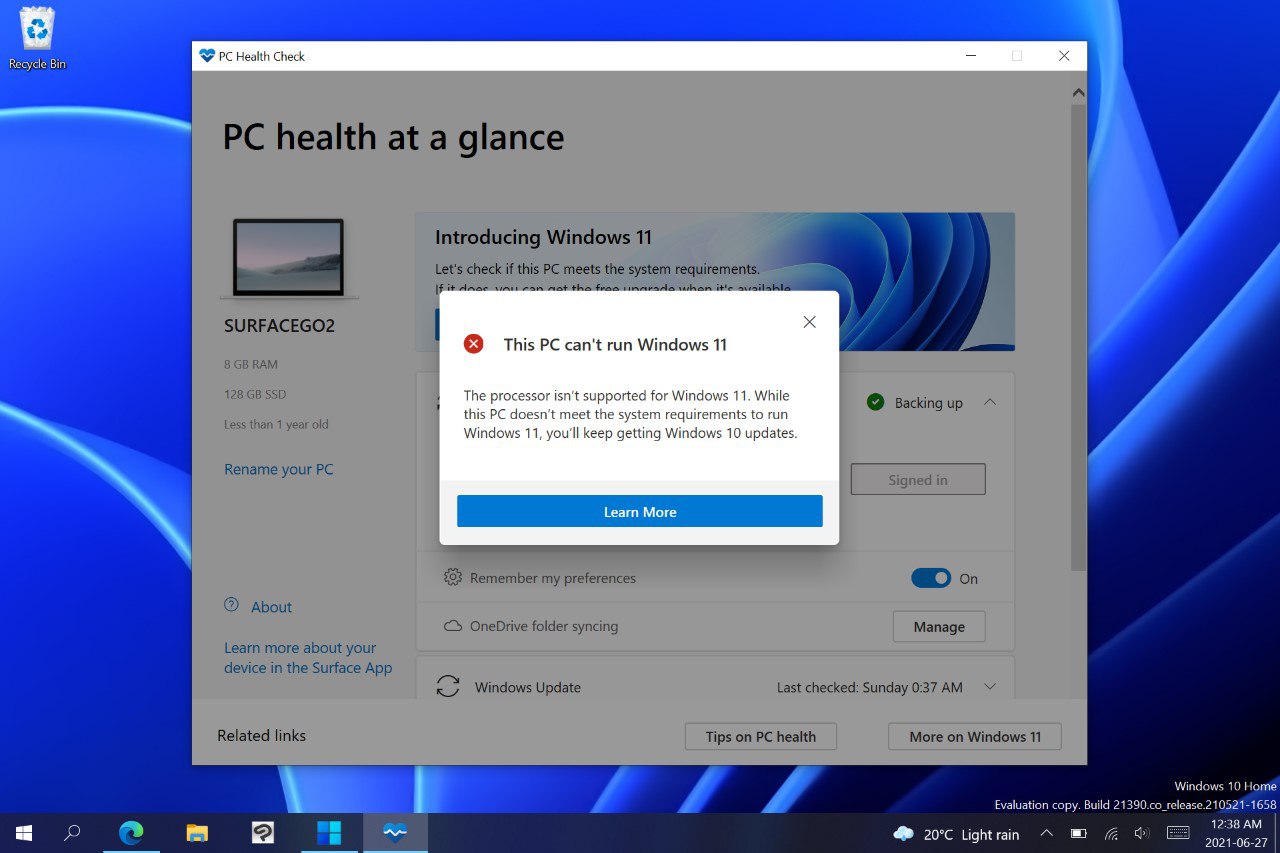Screen dimensions: 1280x853
Task: Open the weather 20°C Light rain widget
Action: (x=956, y=834)
